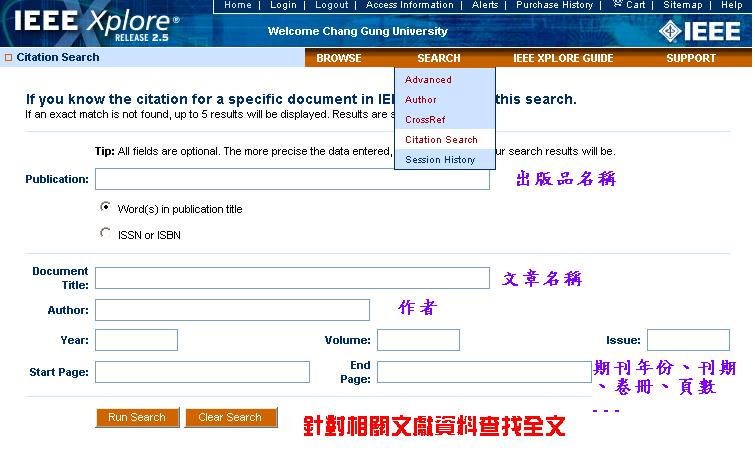The height and width of the screenshot is (451, 755).
Task: Open the Login link
Action: (283, 5)
